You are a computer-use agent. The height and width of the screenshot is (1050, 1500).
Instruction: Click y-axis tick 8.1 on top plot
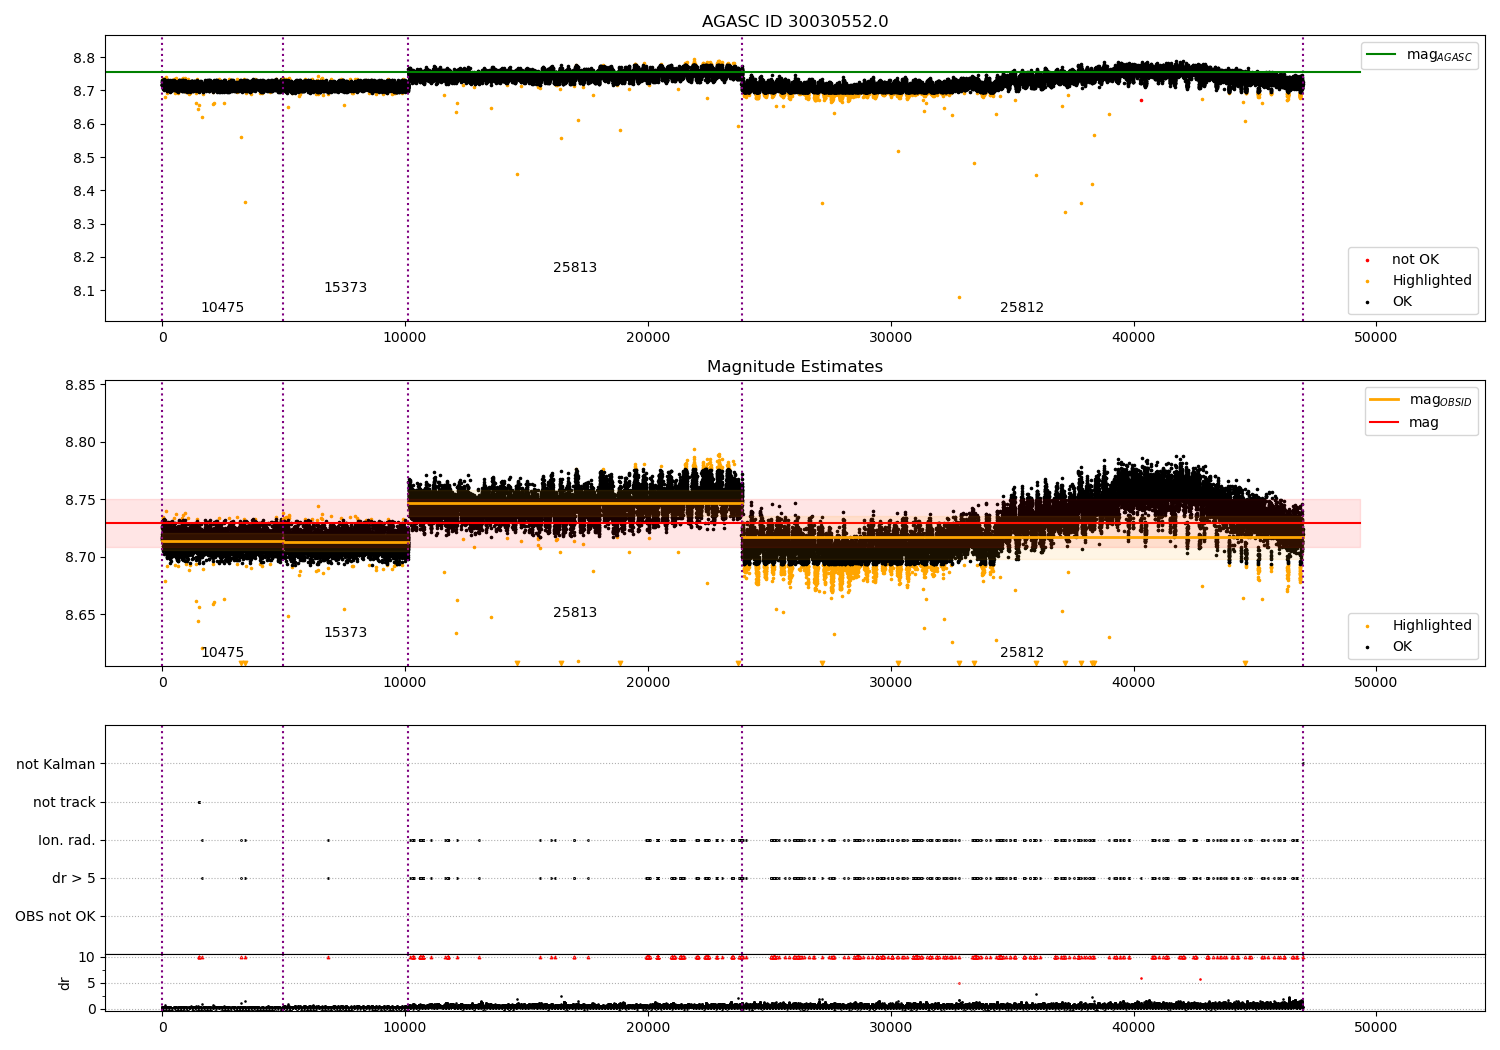(84, 291)
